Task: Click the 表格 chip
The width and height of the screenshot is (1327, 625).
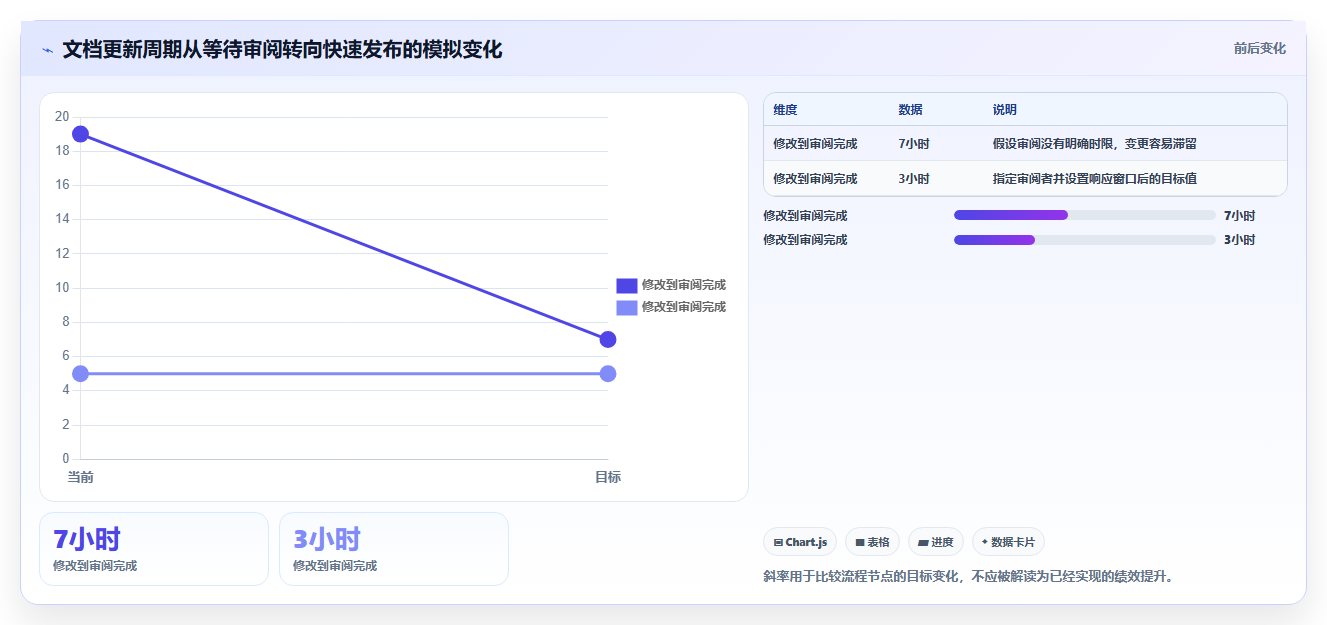Action: point(872,542)
